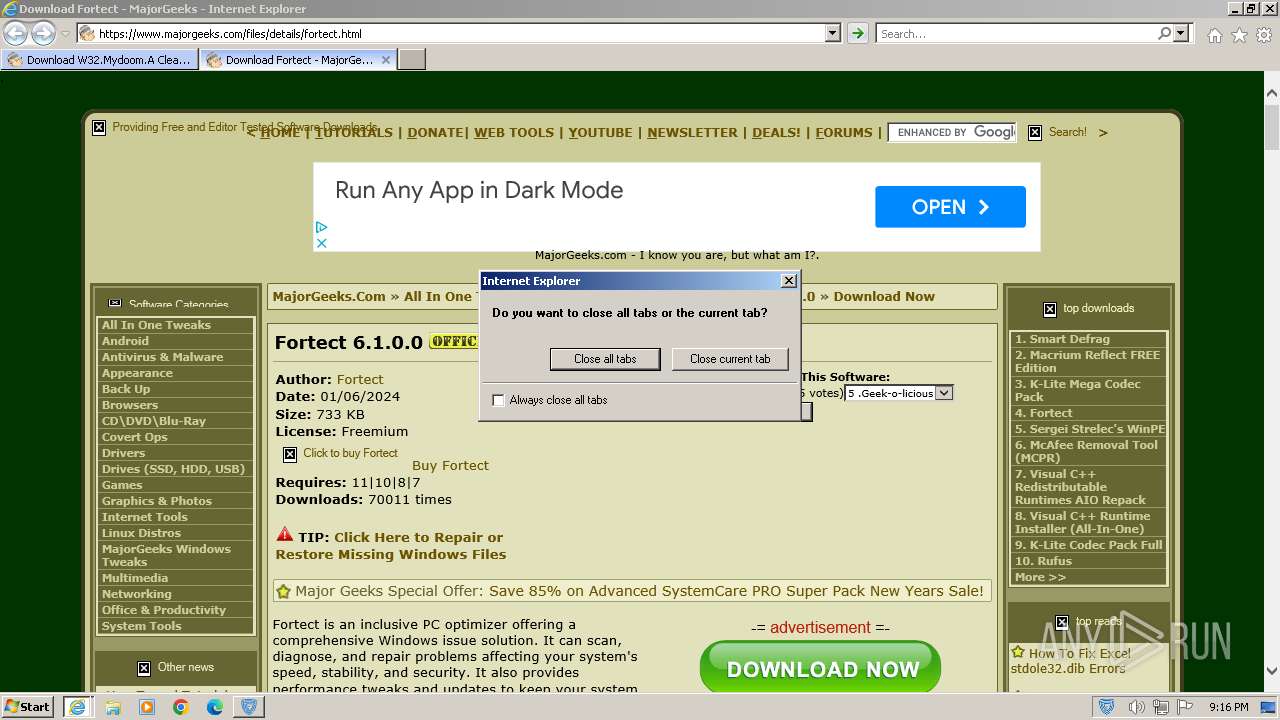The width and height of the screenshot is (1280, 720).
Task: Click the green DOWNLOAD NOW button
Action: pos(821,668)
